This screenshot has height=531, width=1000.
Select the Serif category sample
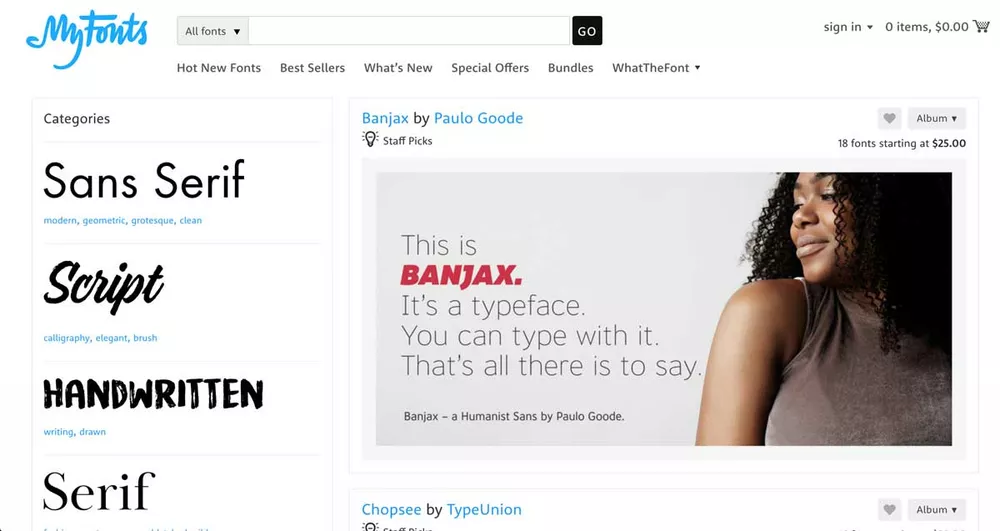[99, 491]
